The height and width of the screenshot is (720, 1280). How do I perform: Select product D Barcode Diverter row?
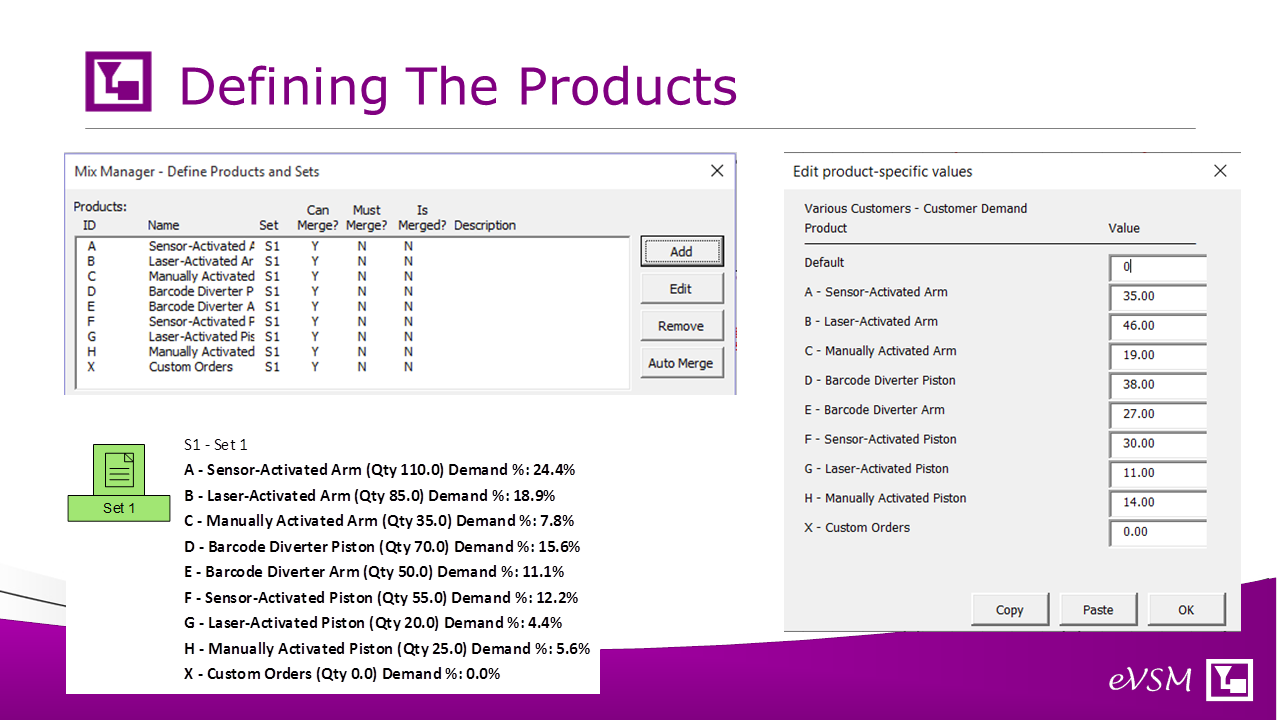coord(200,291)
